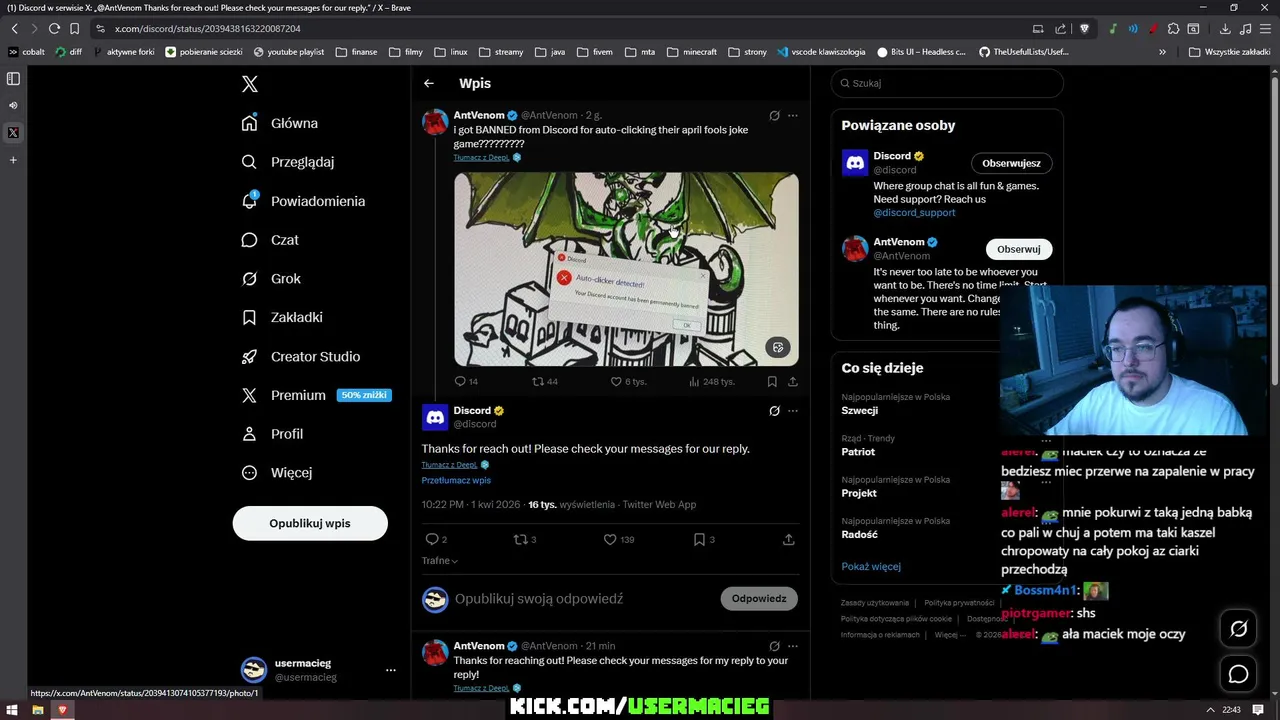
Task: Click Grok icon on AntVenom's top post
Action: (x=774, y=116)
